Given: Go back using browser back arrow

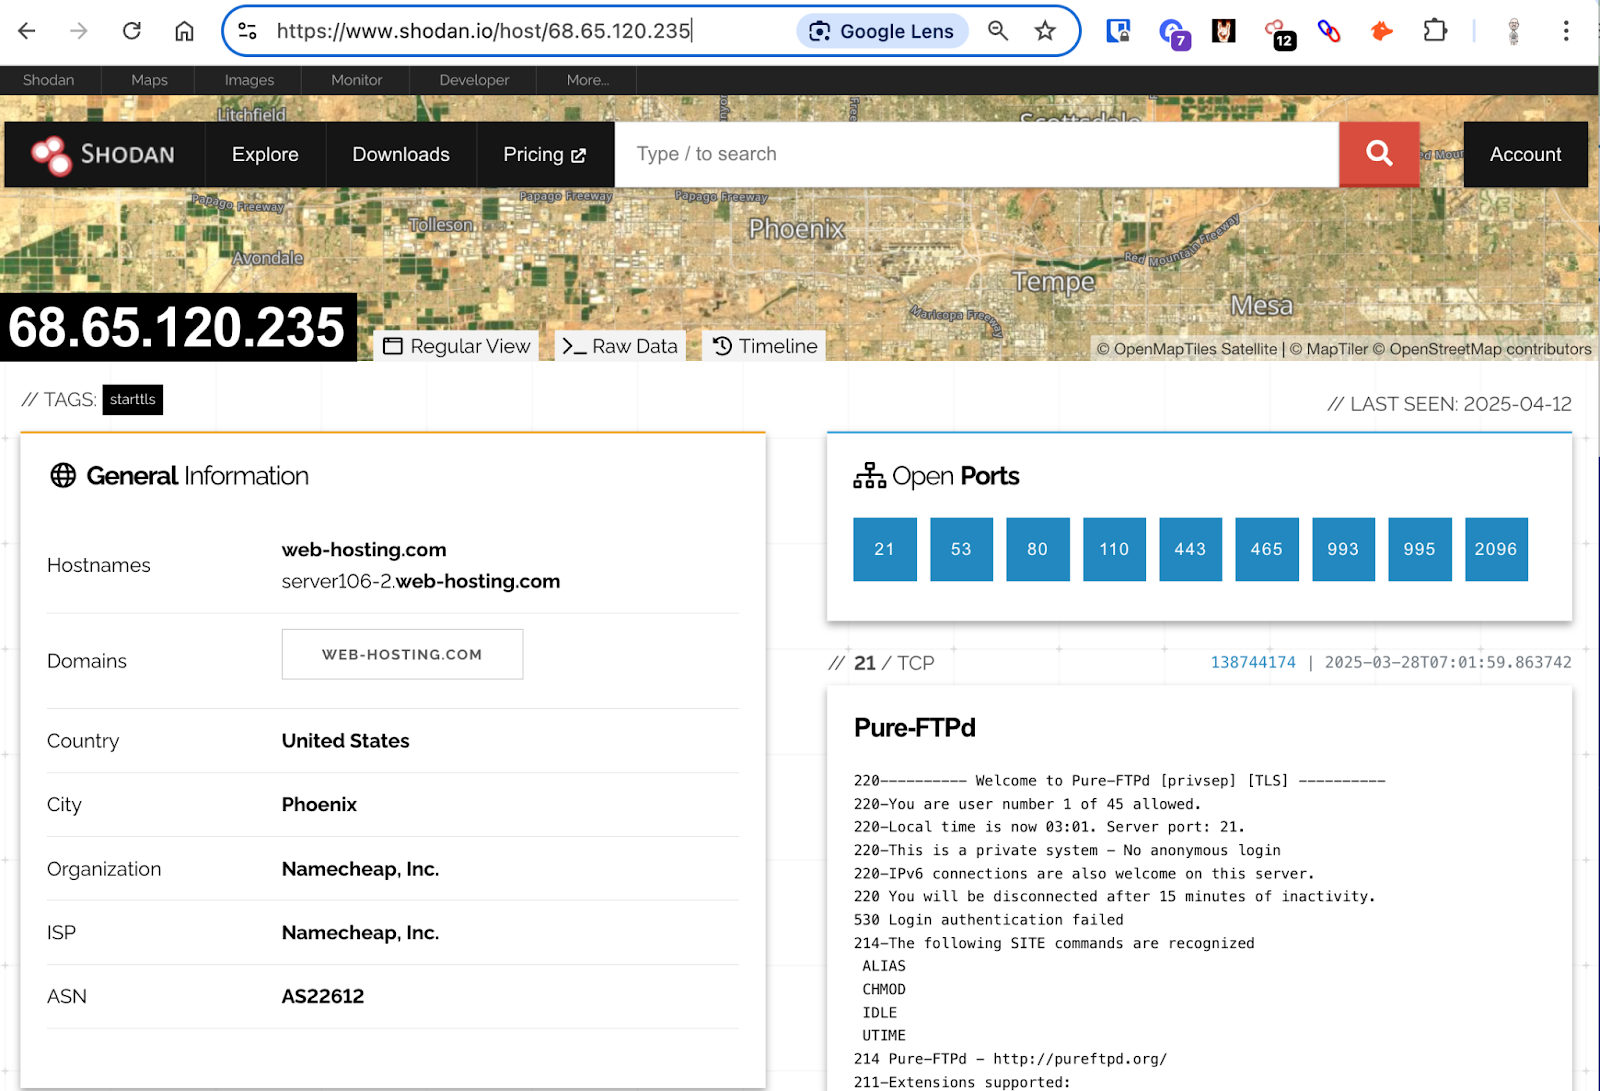Looking at the screenshot, I should 27,31.
